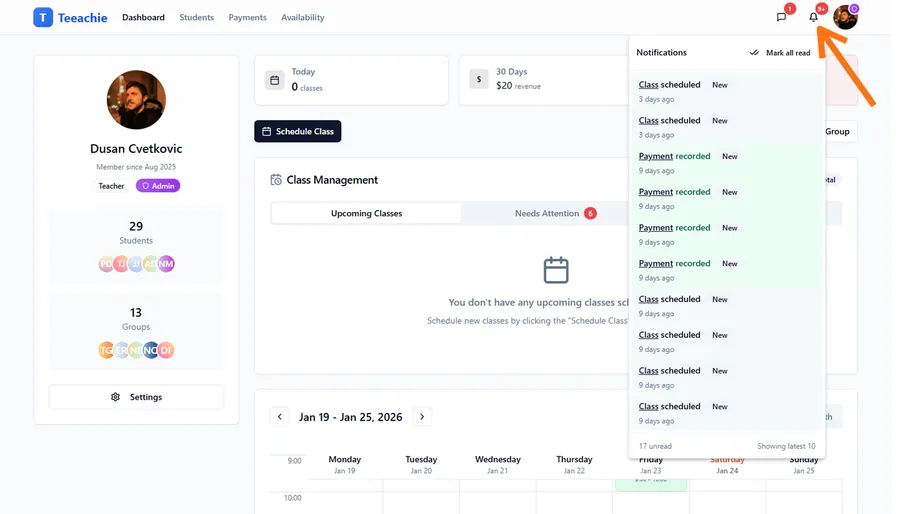Click the students avatar group

(136, 264)
